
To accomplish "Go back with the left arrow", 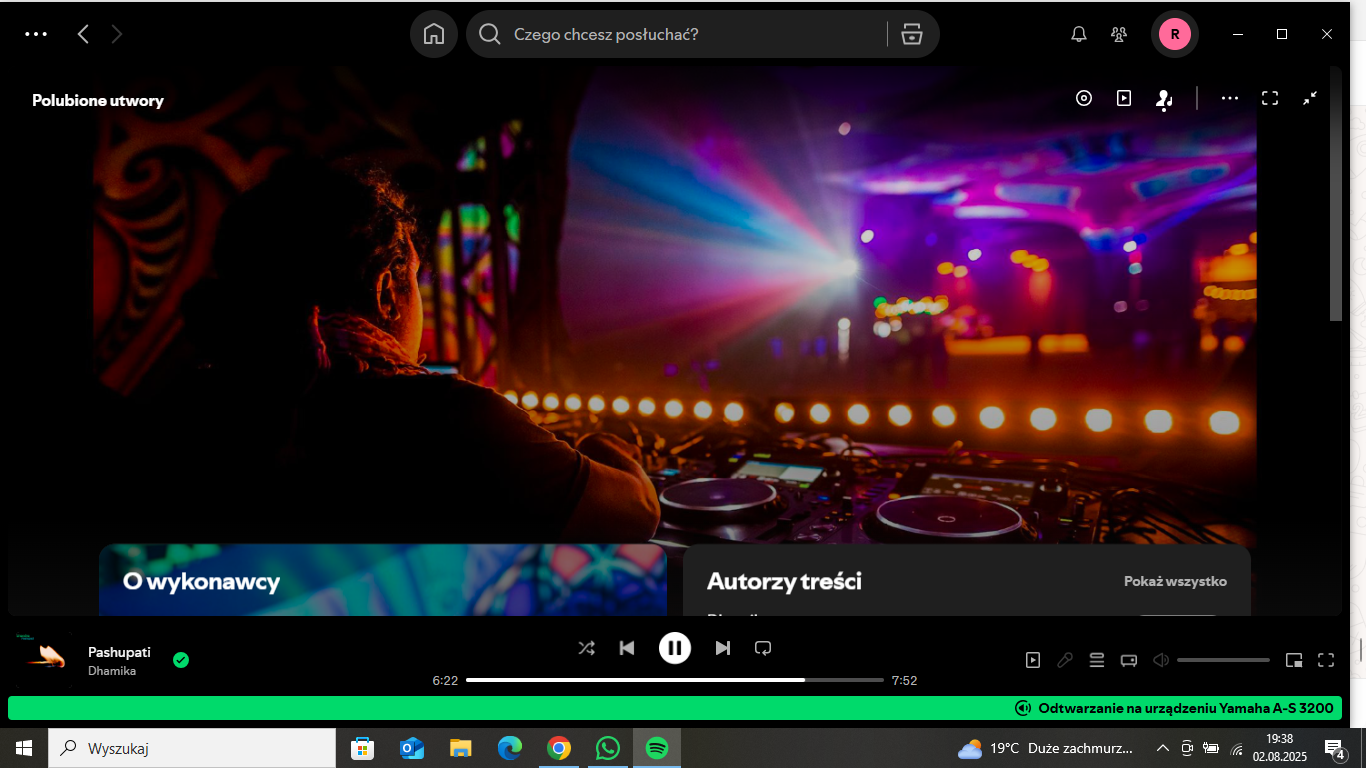I will pos(83,34).
